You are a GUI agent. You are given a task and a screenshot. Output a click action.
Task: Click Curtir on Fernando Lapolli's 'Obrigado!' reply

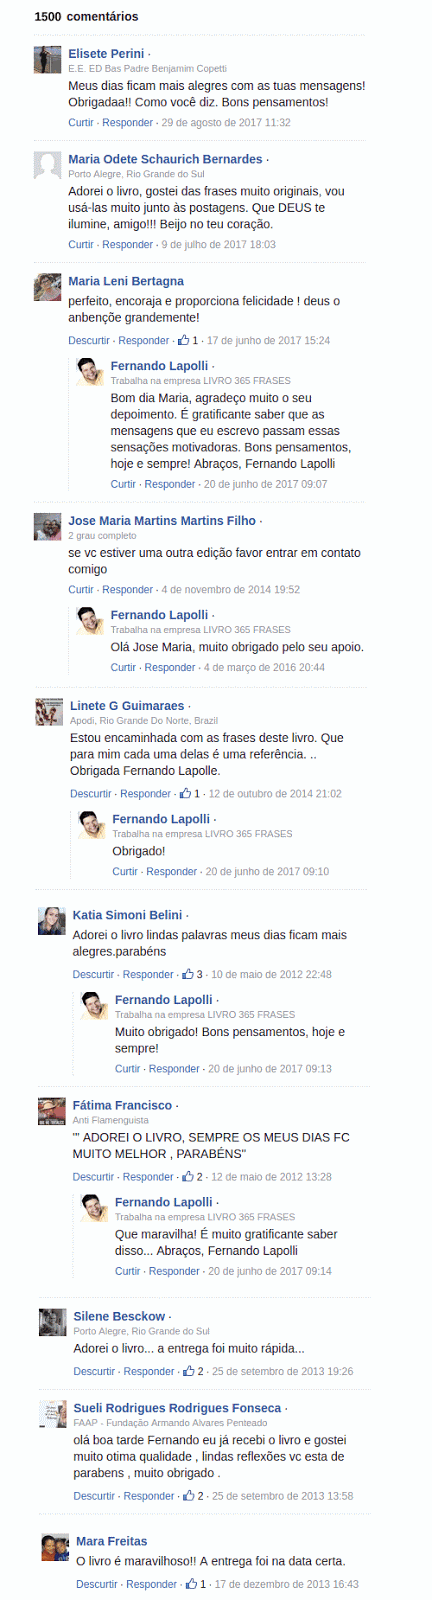[x=125, y=871]
